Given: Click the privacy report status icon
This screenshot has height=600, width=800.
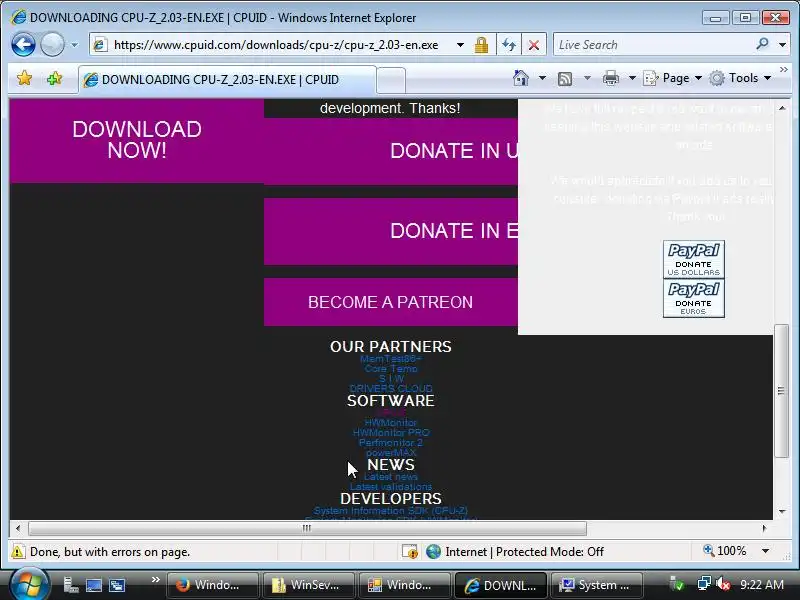Looking at the screenshot, I should pyautogui.click(x=410, y=552).
